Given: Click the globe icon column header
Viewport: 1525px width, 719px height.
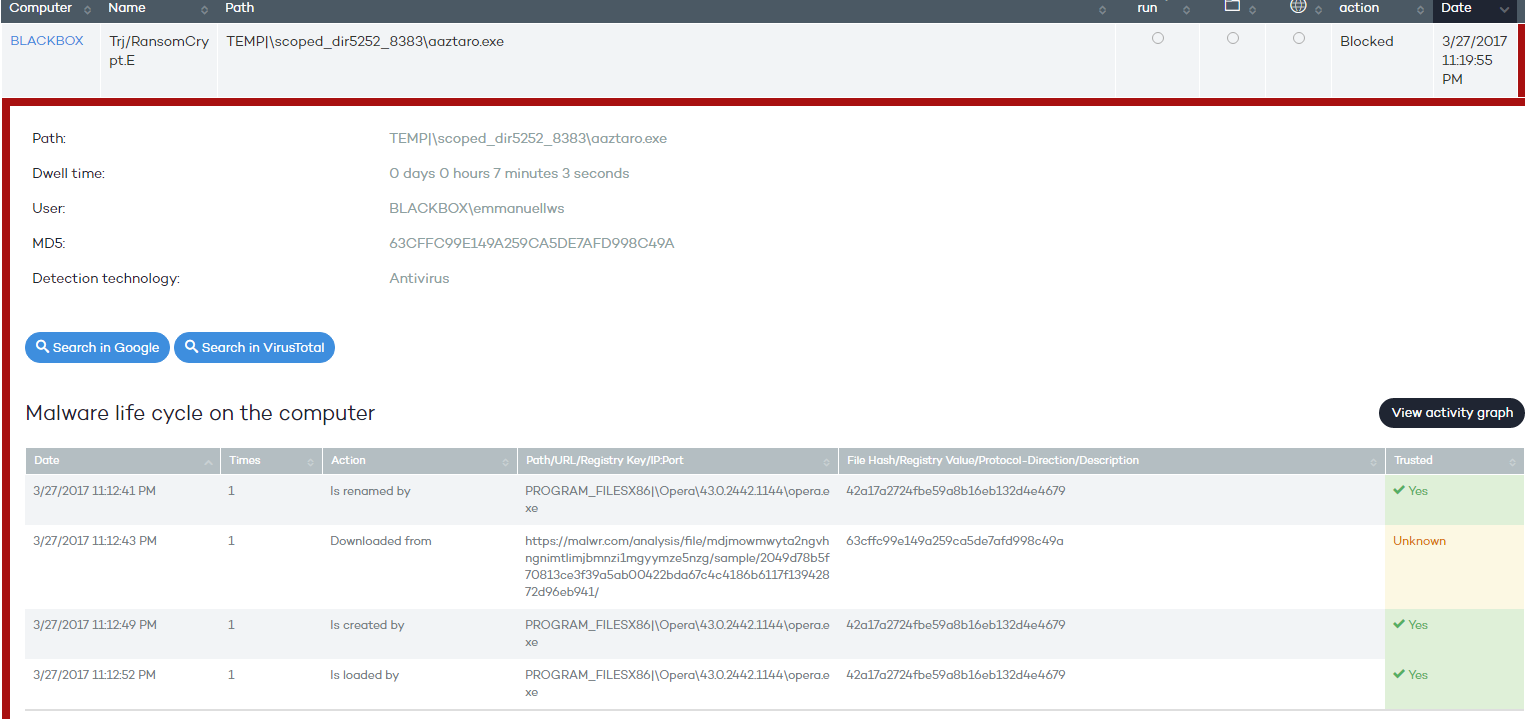Looking at the screenshot, I should point(1298,6).
